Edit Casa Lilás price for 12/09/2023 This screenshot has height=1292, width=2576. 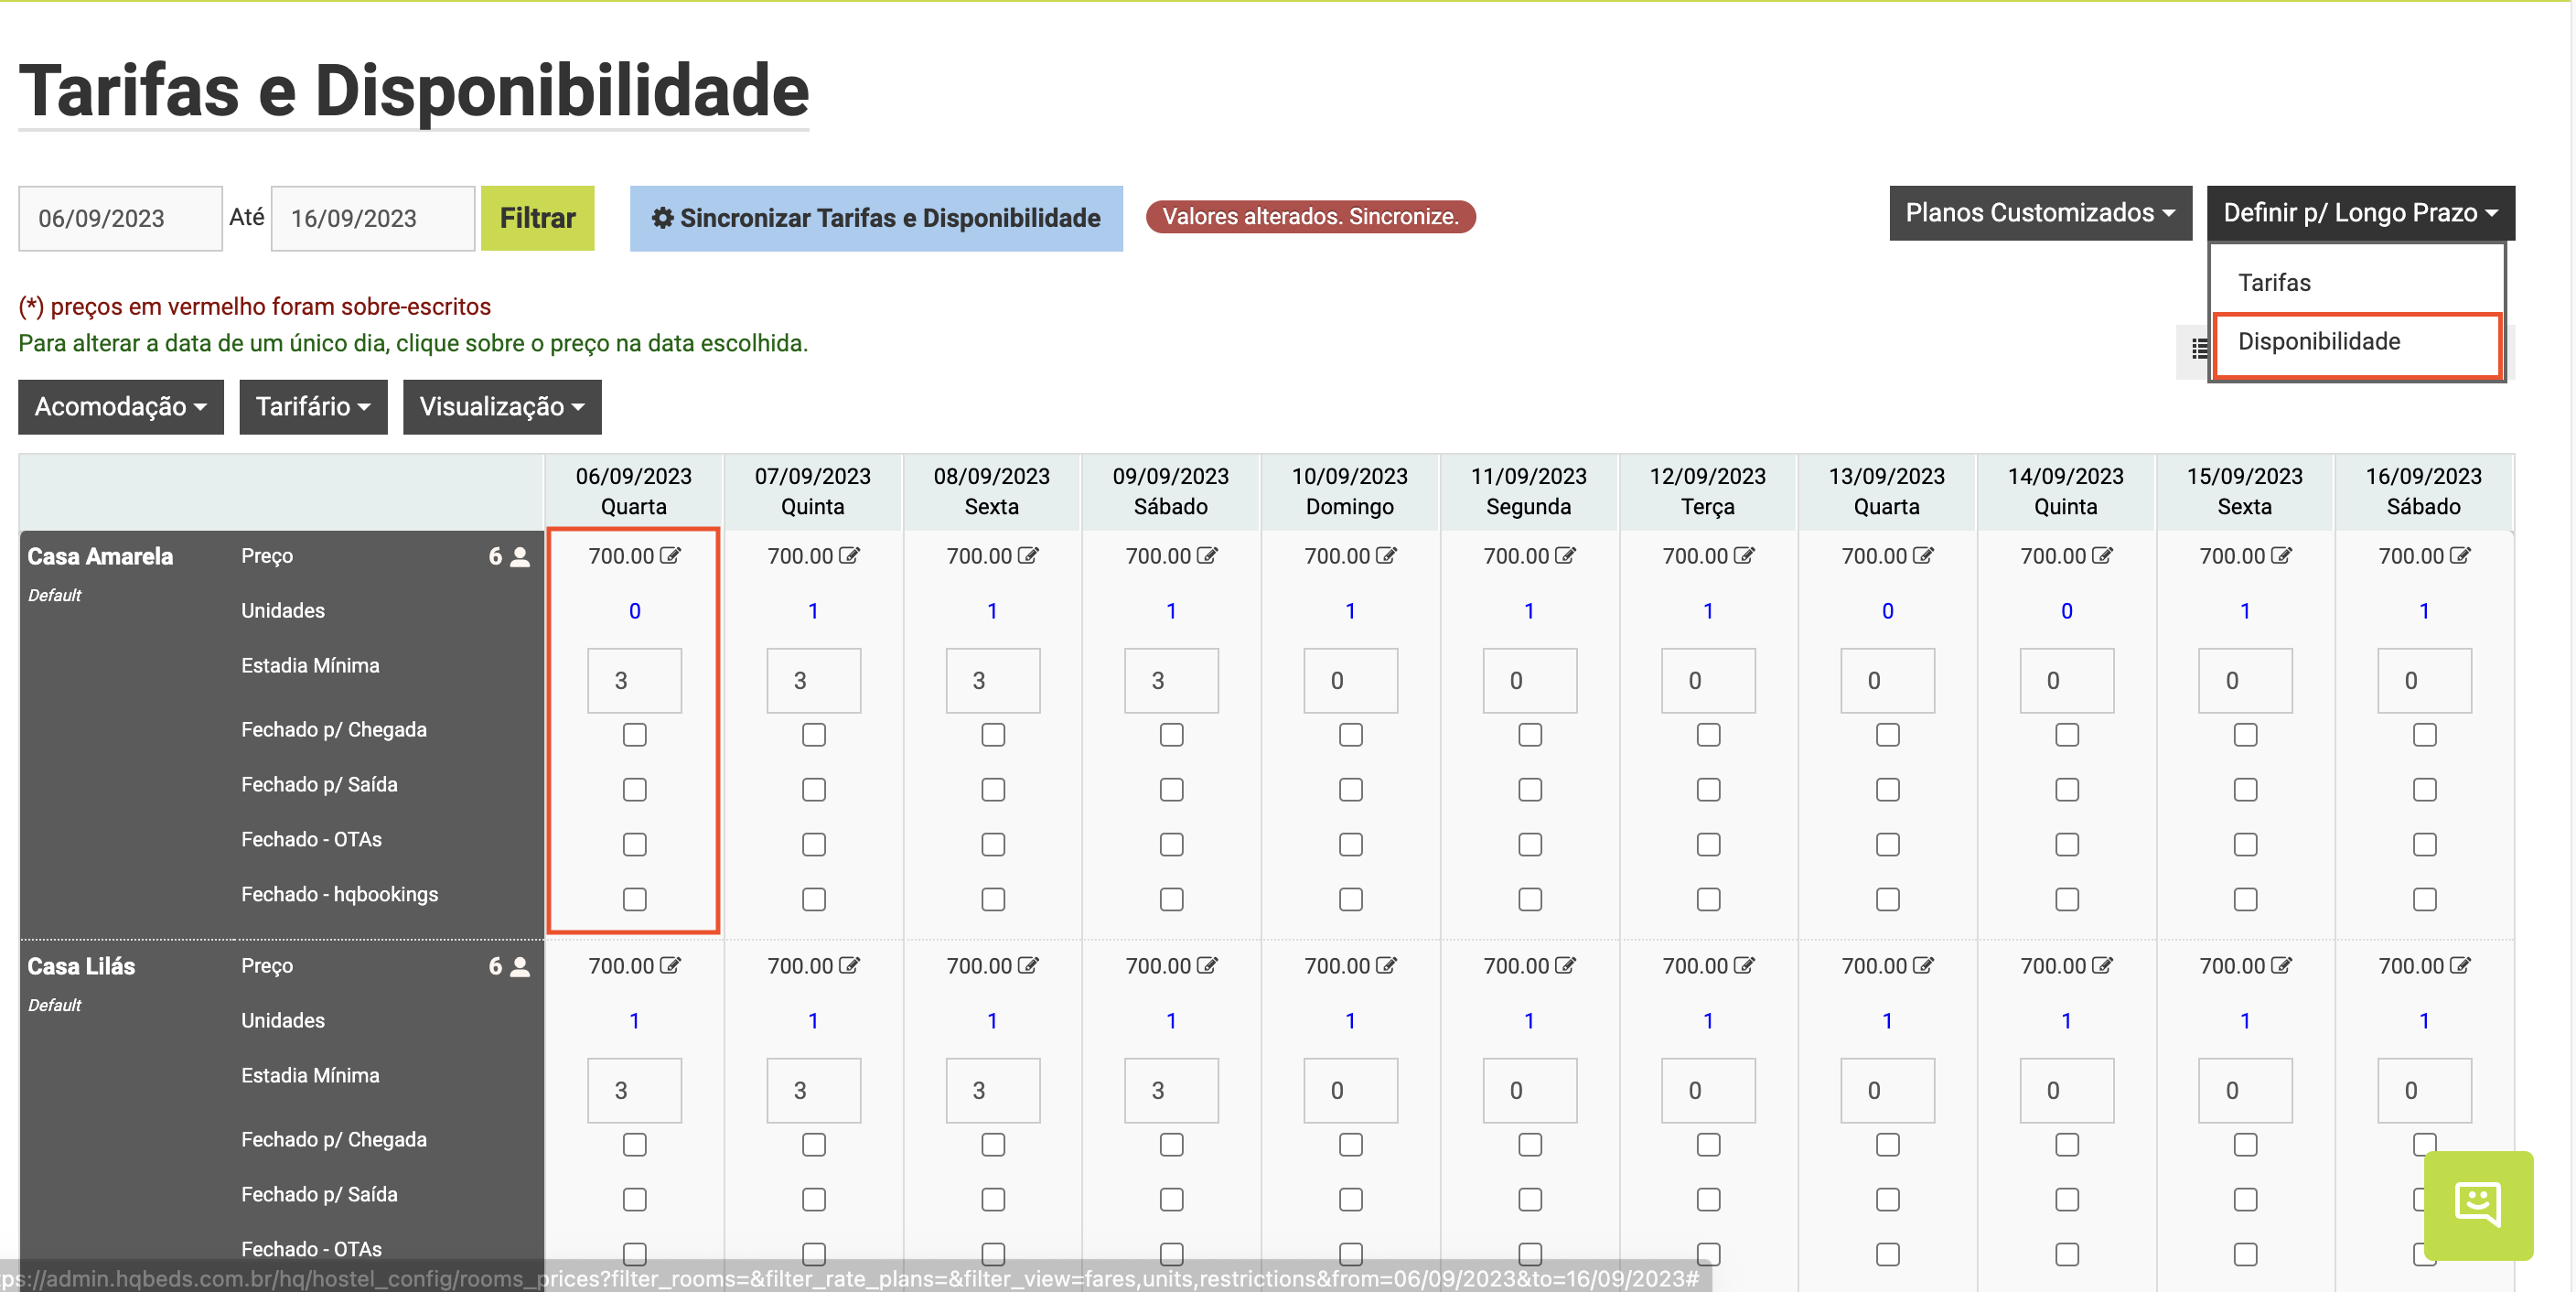(x=1744, y=965)
